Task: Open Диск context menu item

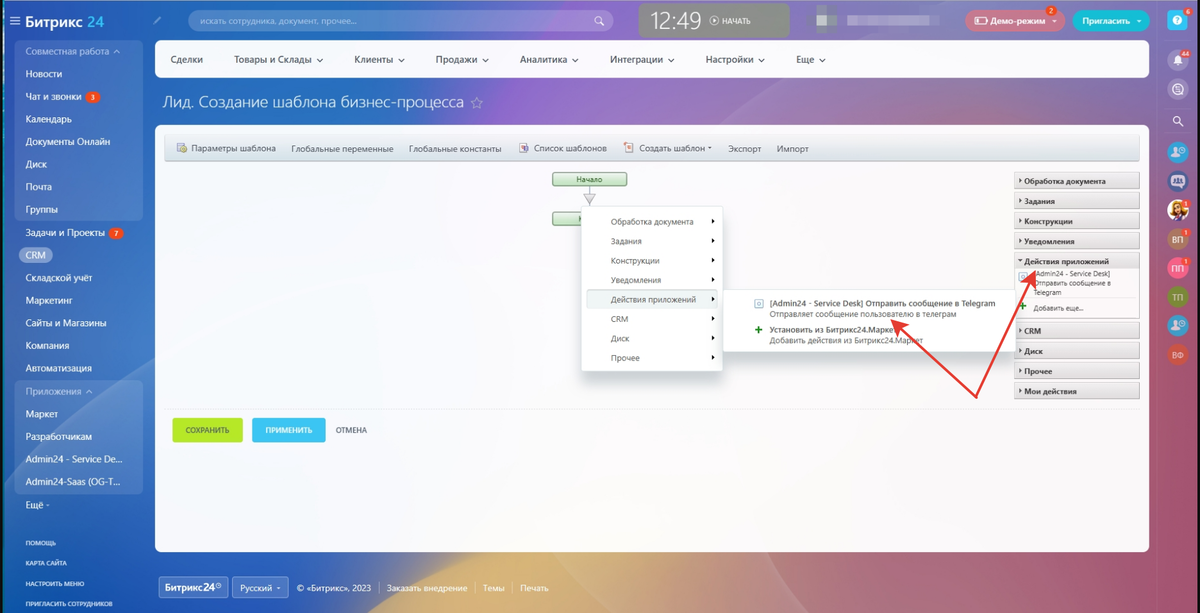Action: (652, 338)
